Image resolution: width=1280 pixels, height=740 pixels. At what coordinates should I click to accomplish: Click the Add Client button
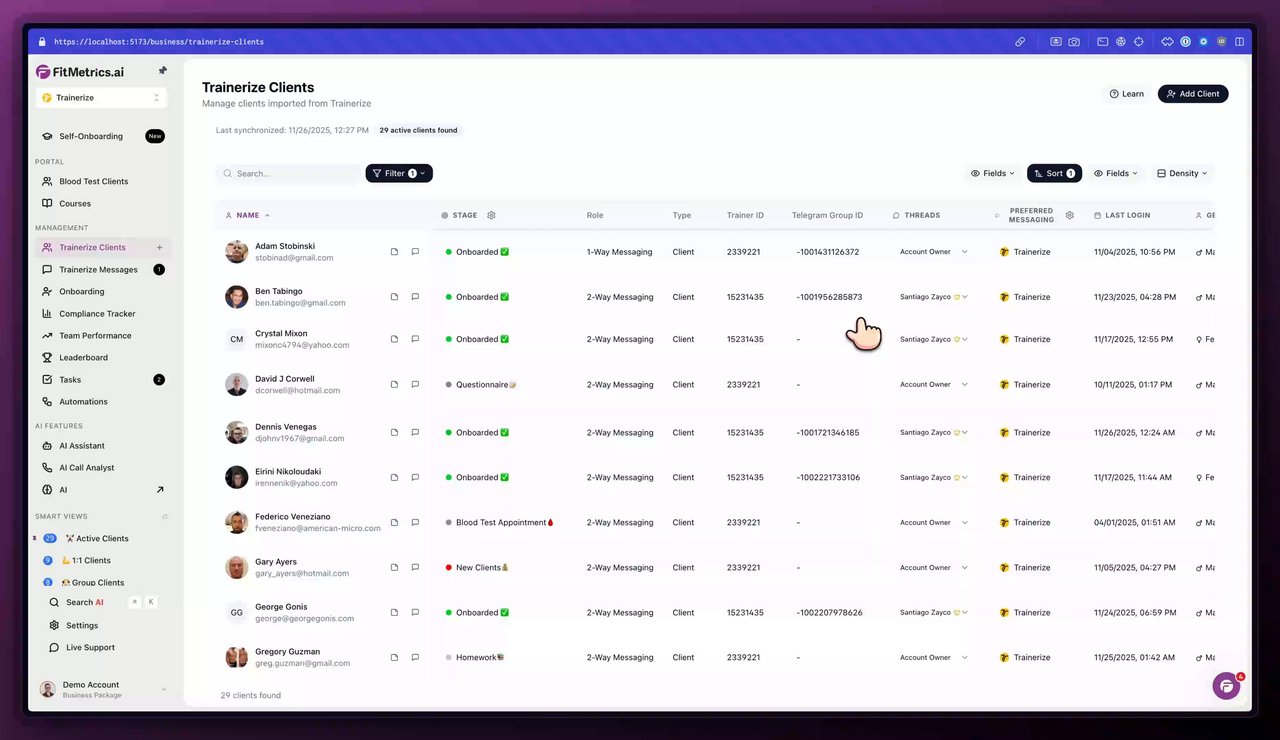click(x=1193, y=93)
